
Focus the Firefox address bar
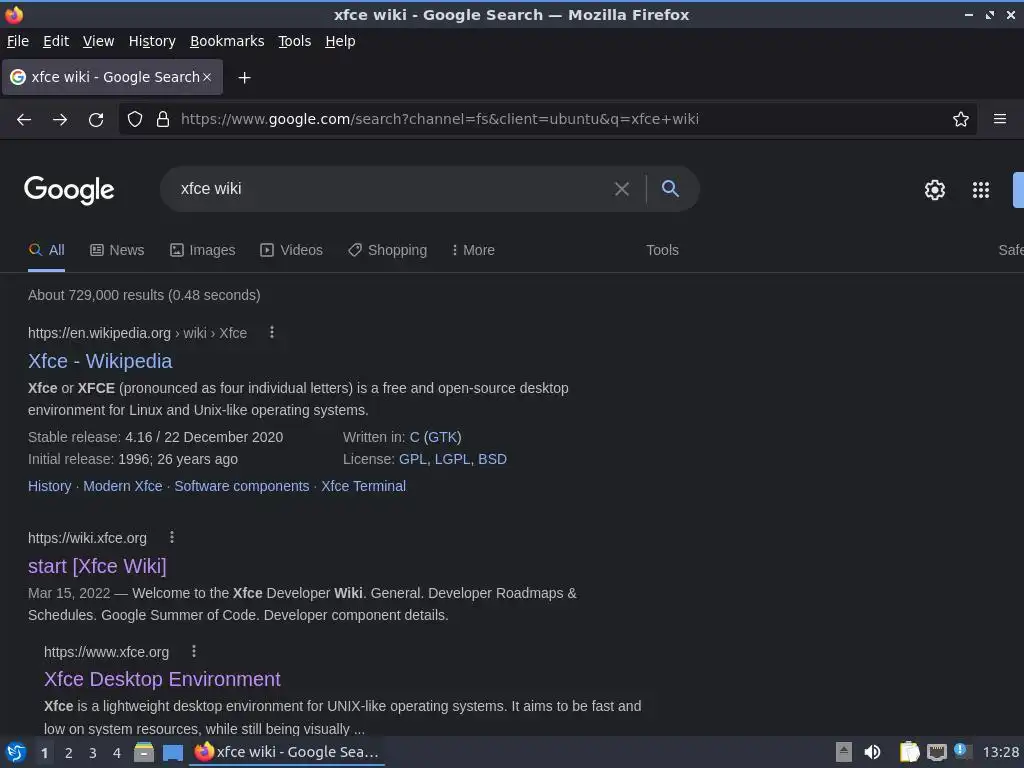(562, 119)
